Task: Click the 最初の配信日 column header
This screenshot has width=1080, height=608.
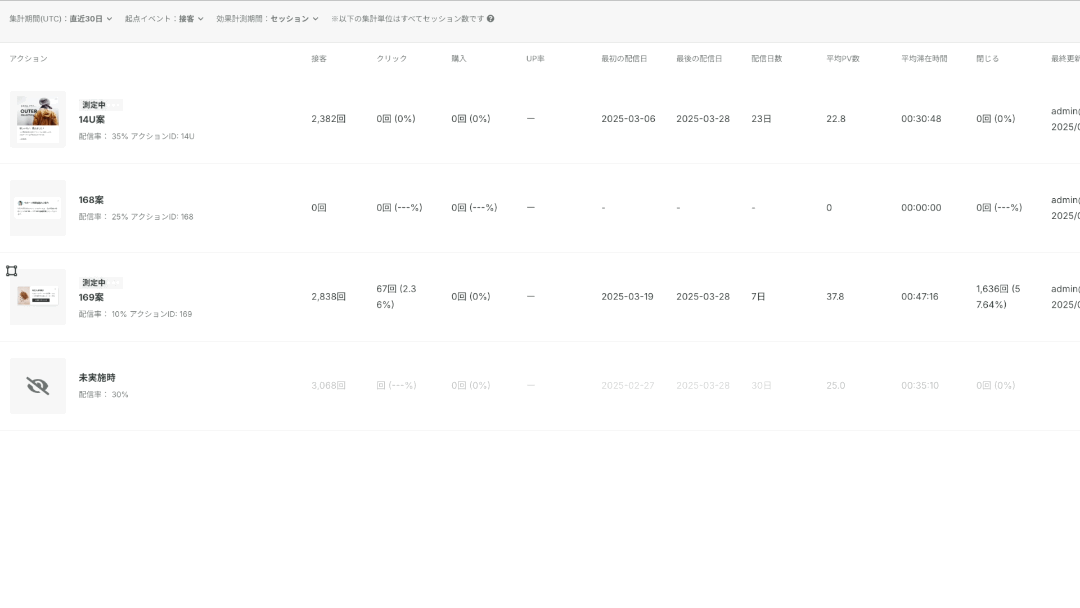Action: pos(624,59)
